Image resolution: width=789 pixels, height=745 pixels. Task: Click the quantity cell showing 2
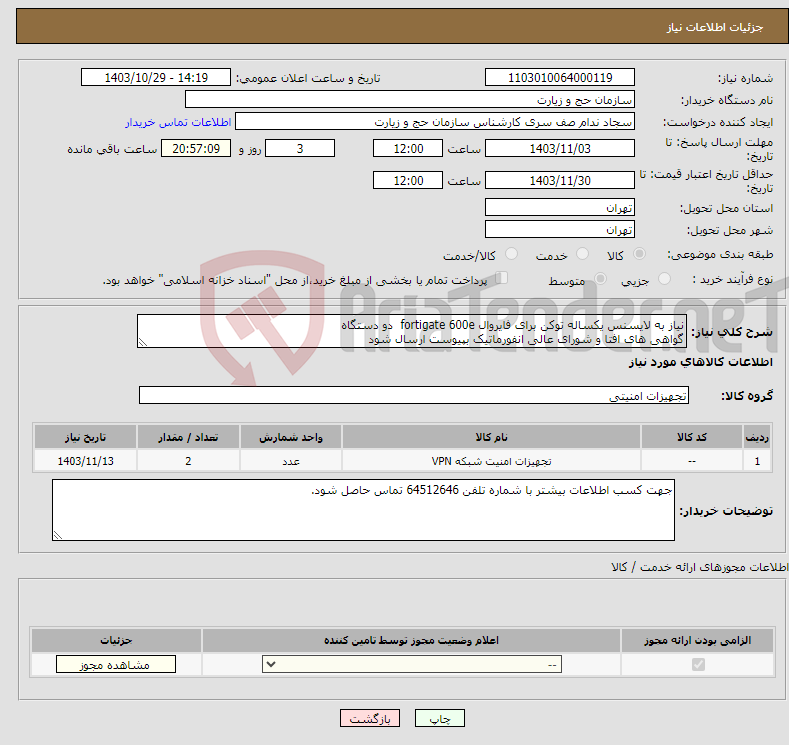click(188, 461)
